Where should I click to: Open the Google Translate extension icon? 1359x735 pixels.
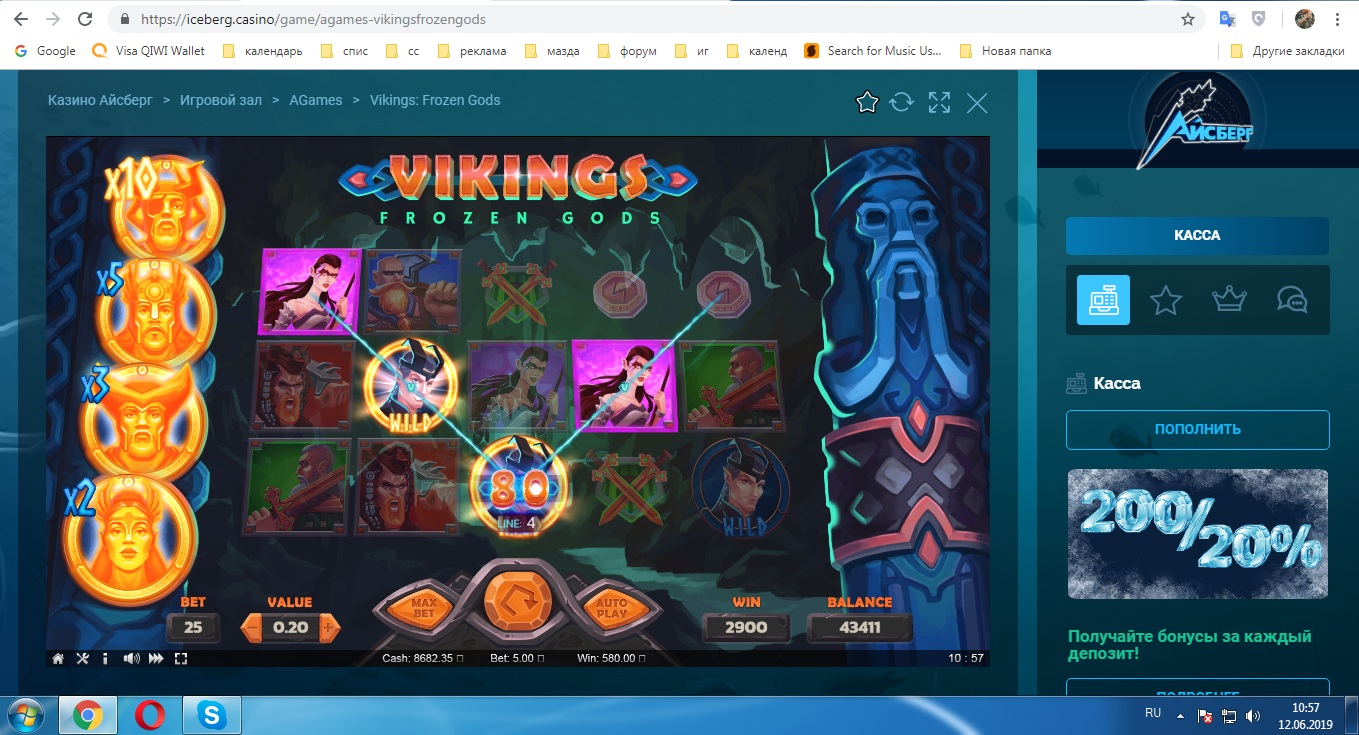click(1227, 19)
